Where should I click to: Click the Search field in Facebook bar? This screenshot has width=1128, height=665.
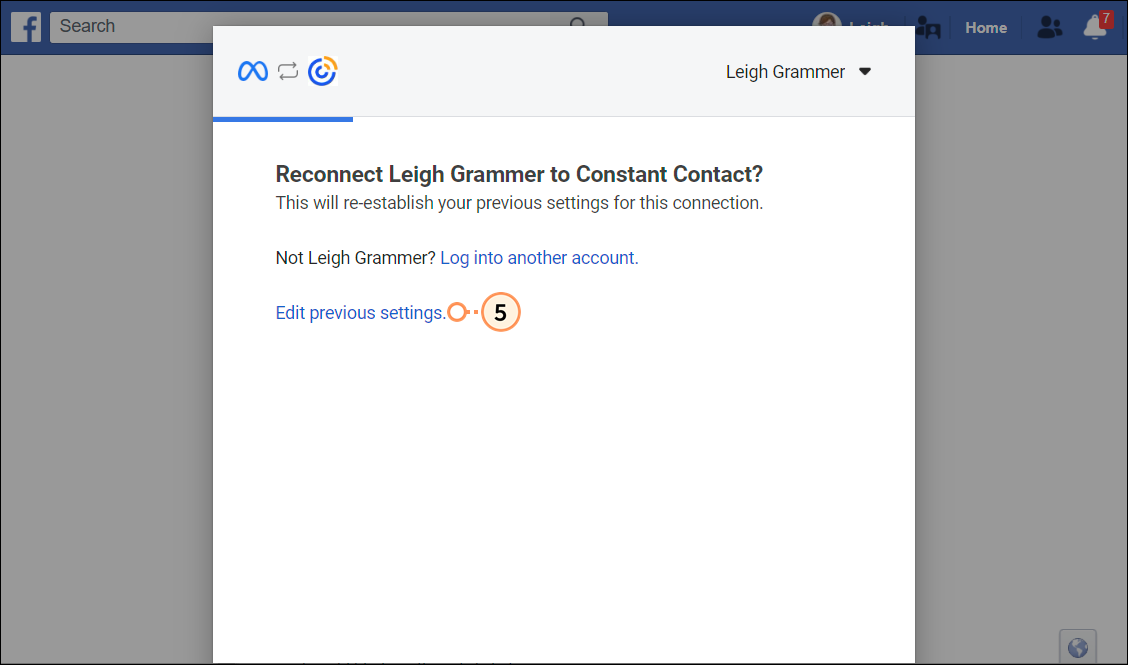[x=329, y=27]
